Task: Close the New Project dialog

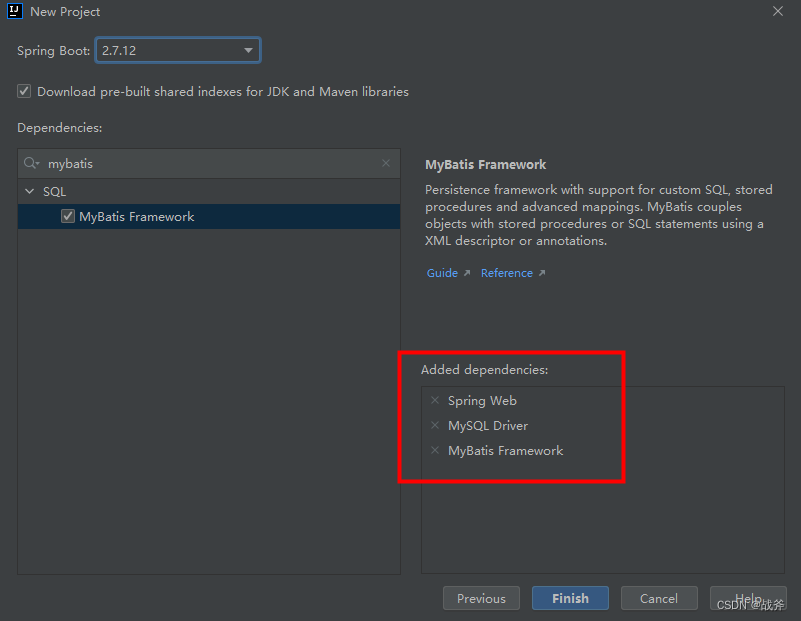Action: point(778,11)
